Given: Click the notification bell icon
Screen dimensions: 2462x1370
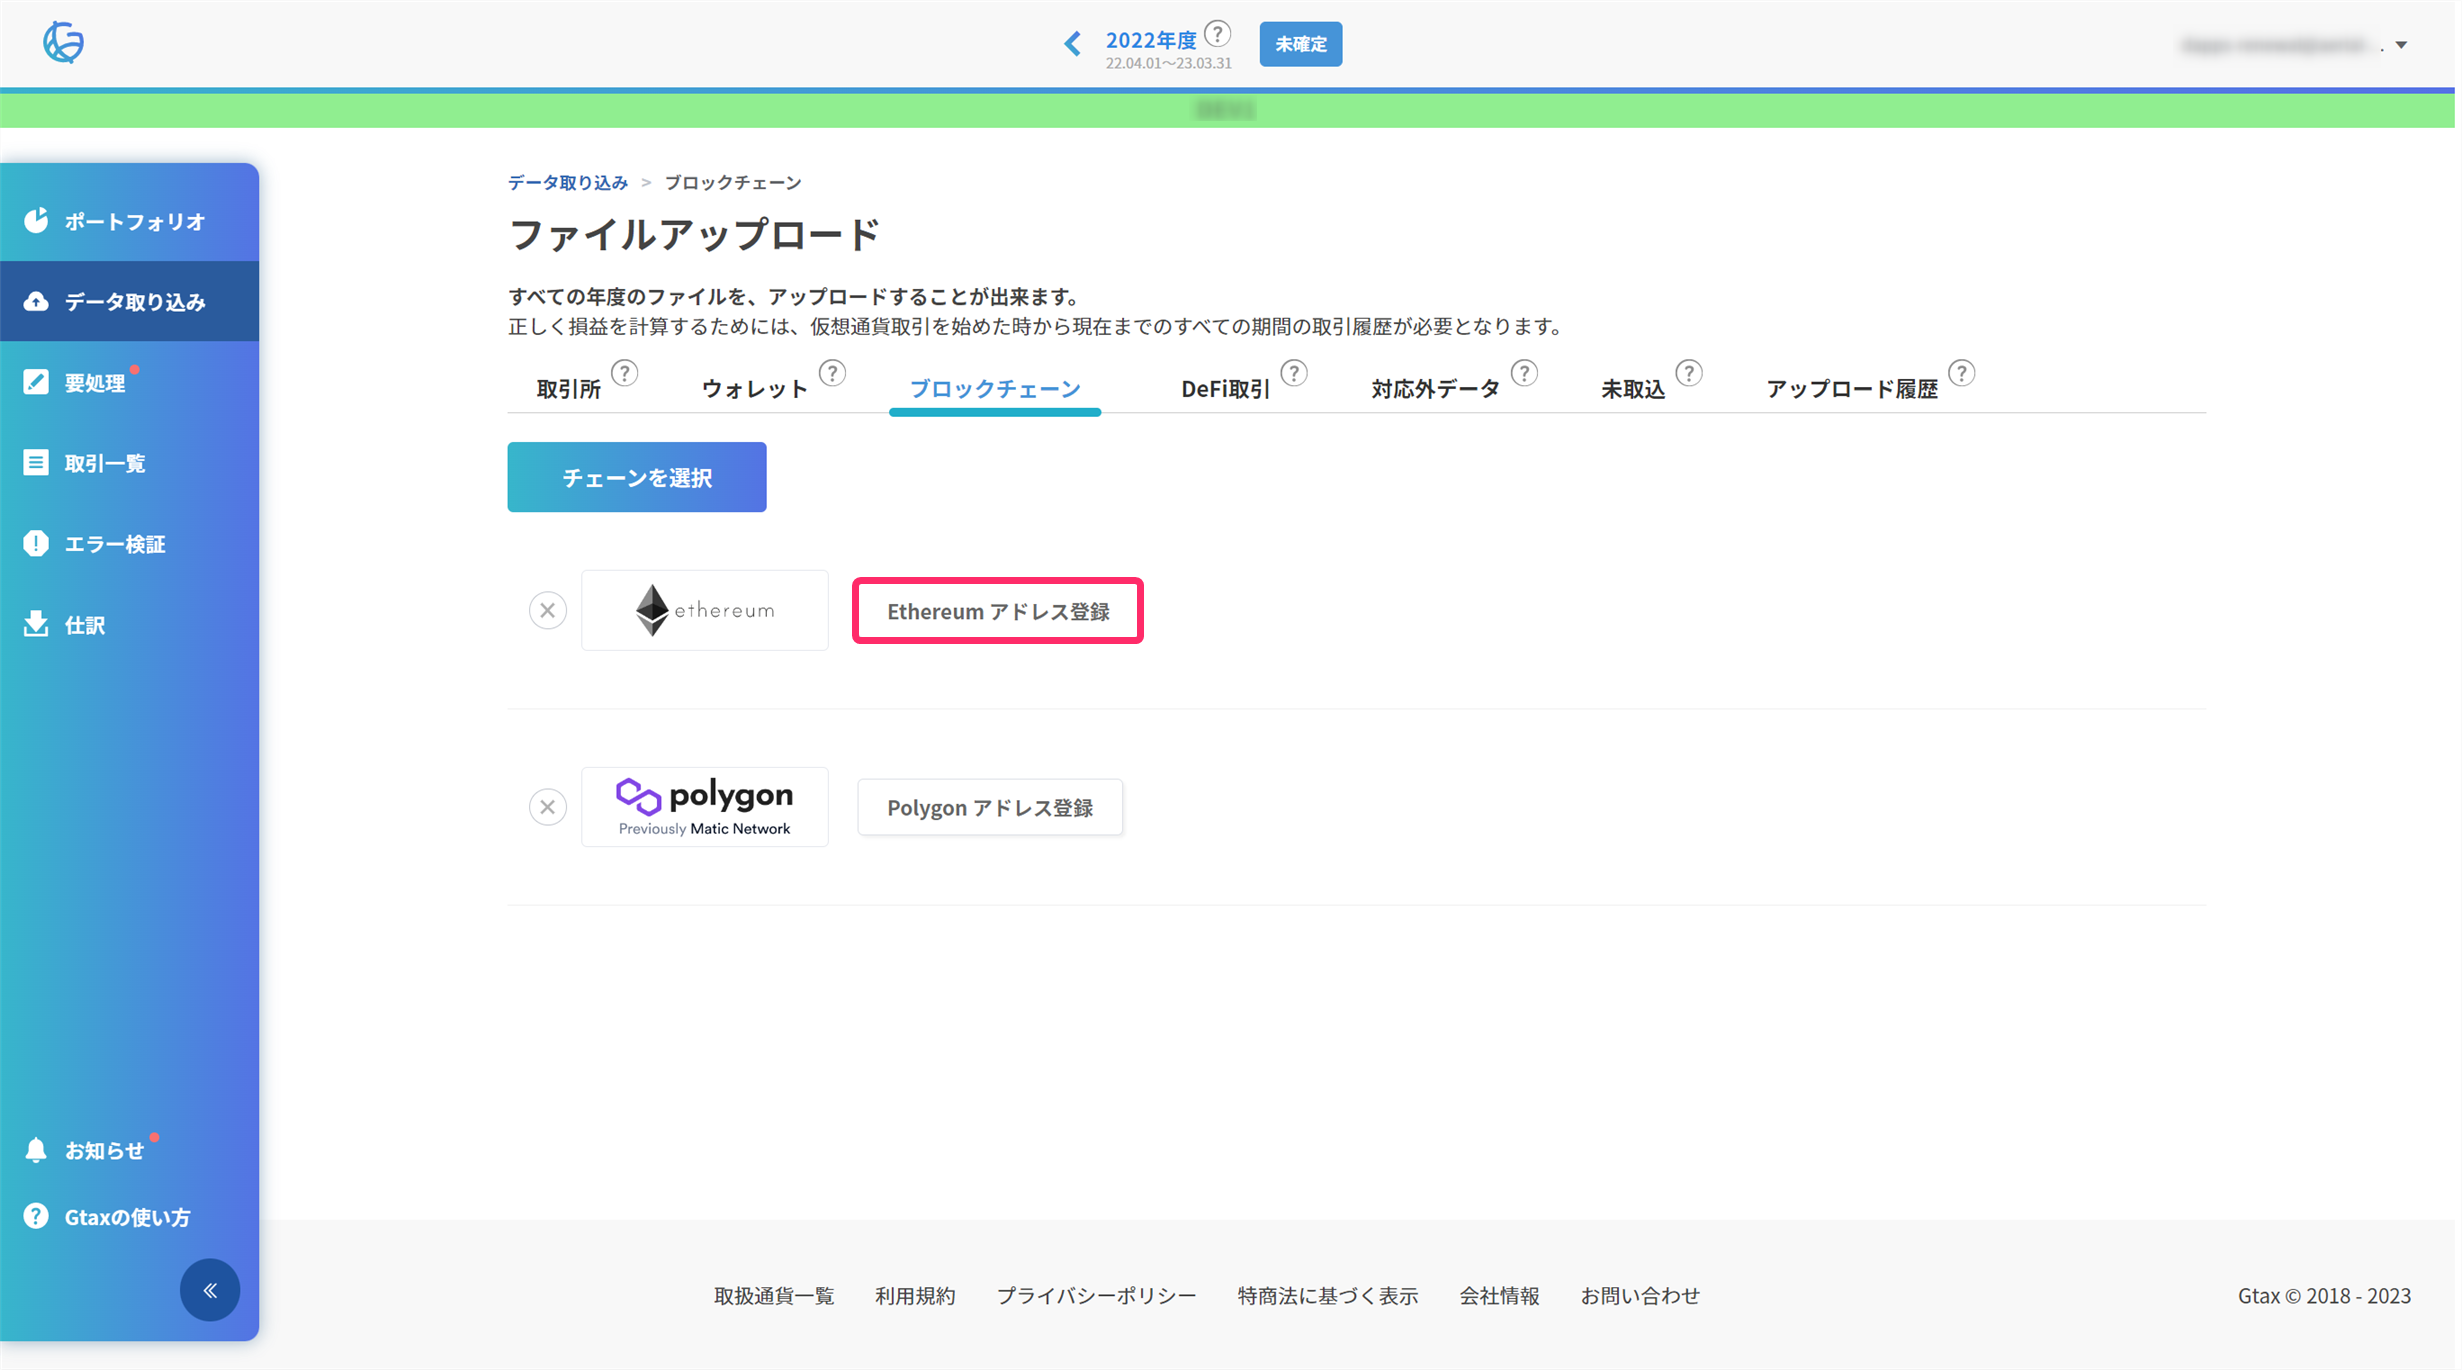Looking at the screenshot, I should 36,1150.
